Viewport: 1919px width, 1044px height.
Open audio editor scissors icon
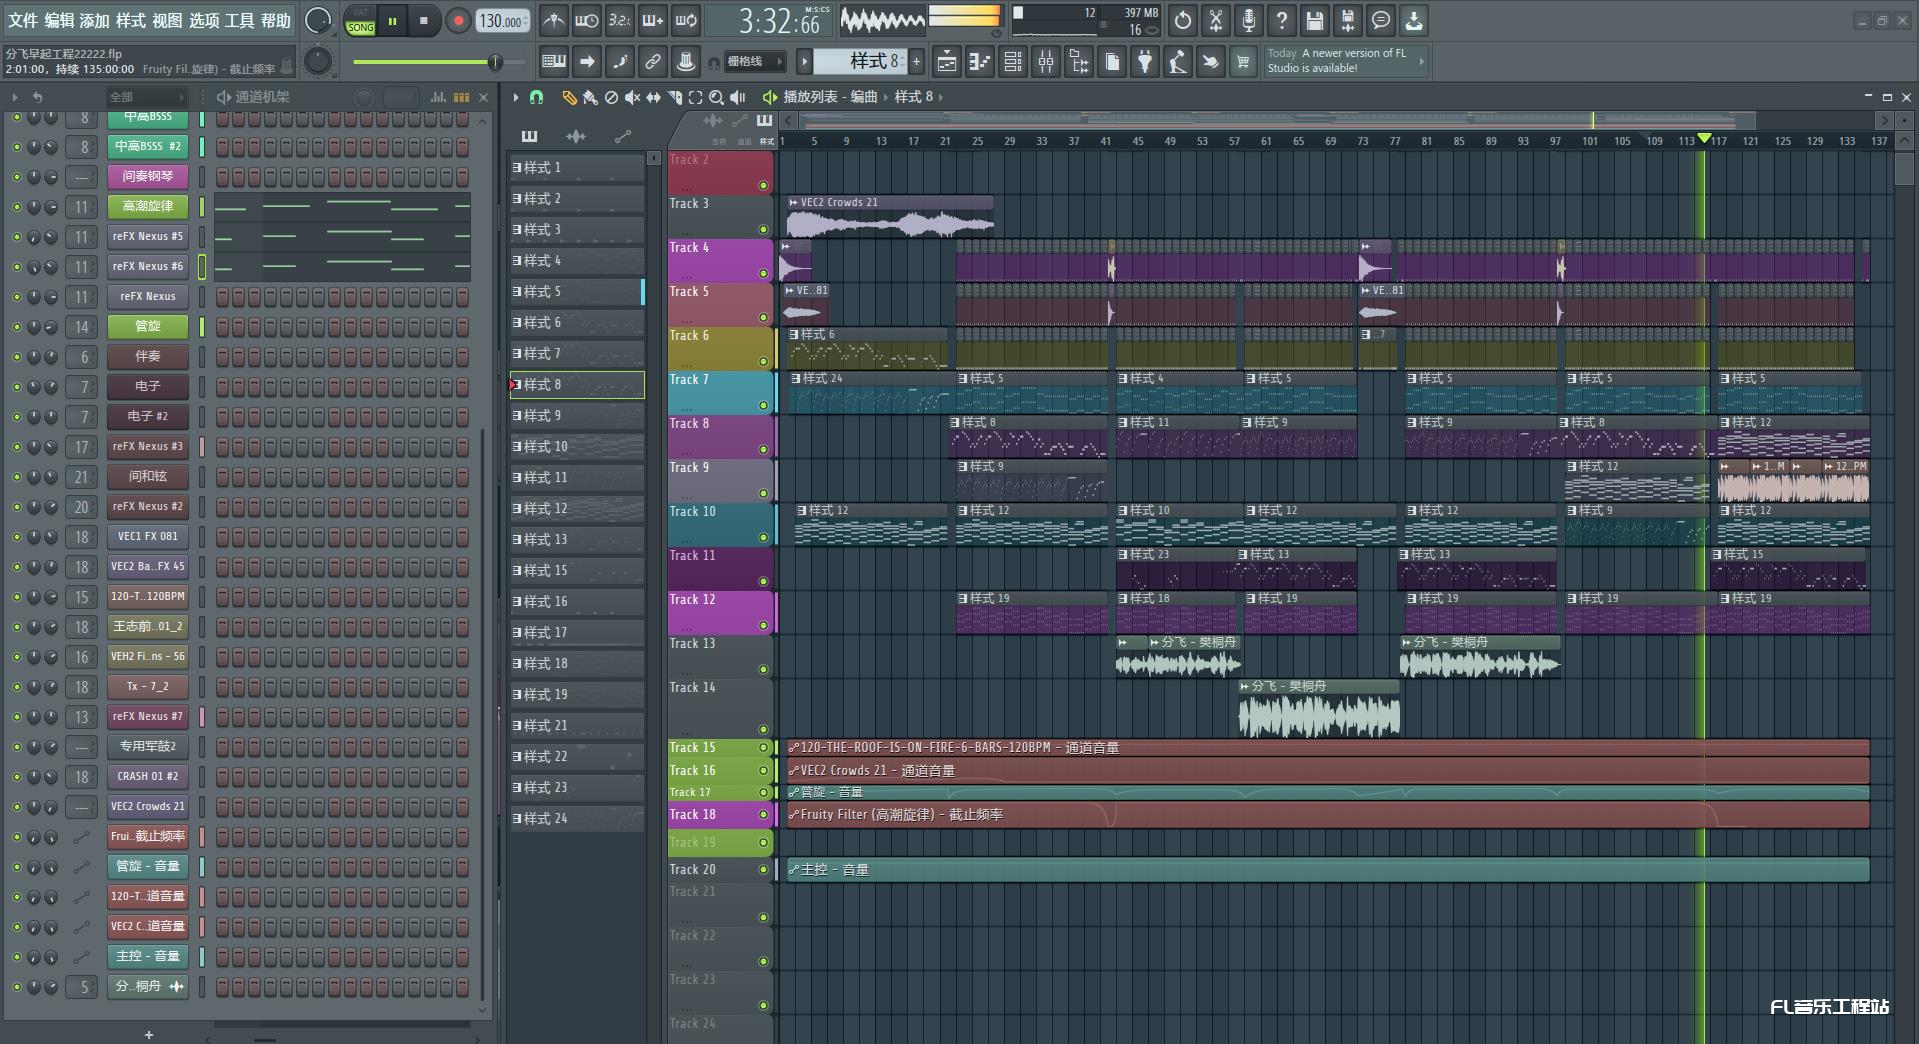pos(1216,20)
